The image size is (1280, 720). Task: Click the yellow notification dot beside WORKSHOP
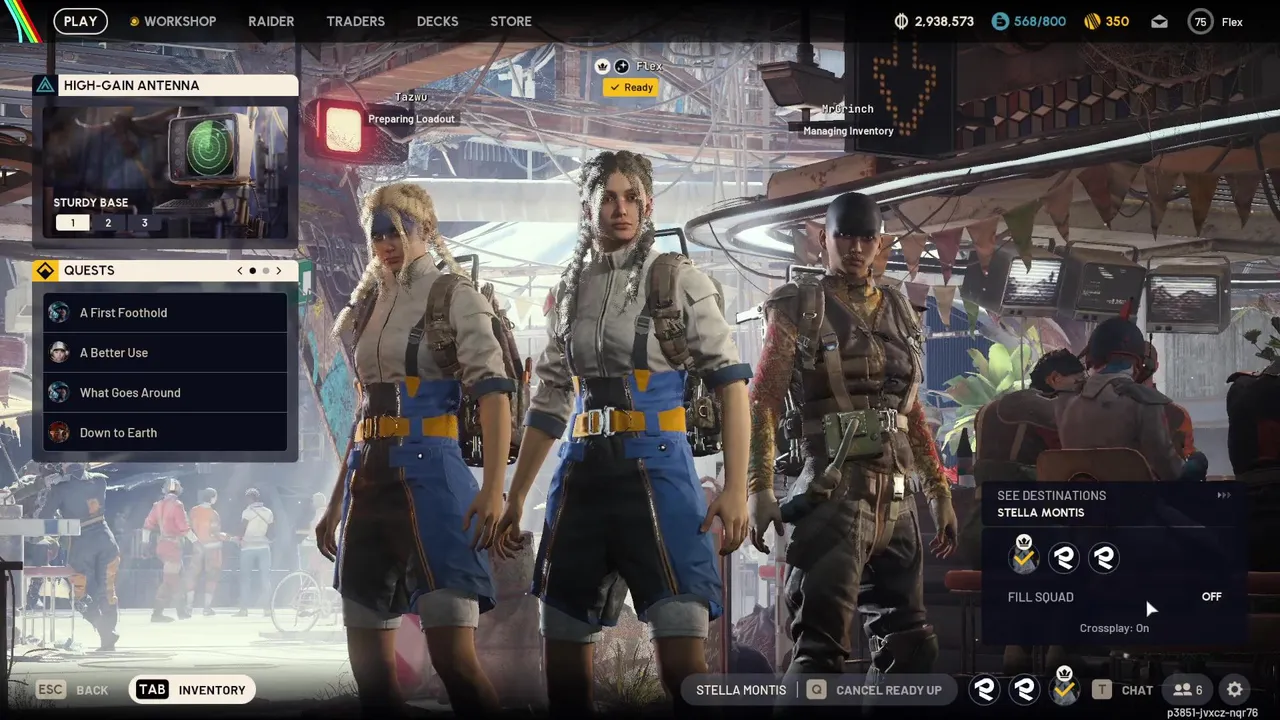tap(135, 21)
